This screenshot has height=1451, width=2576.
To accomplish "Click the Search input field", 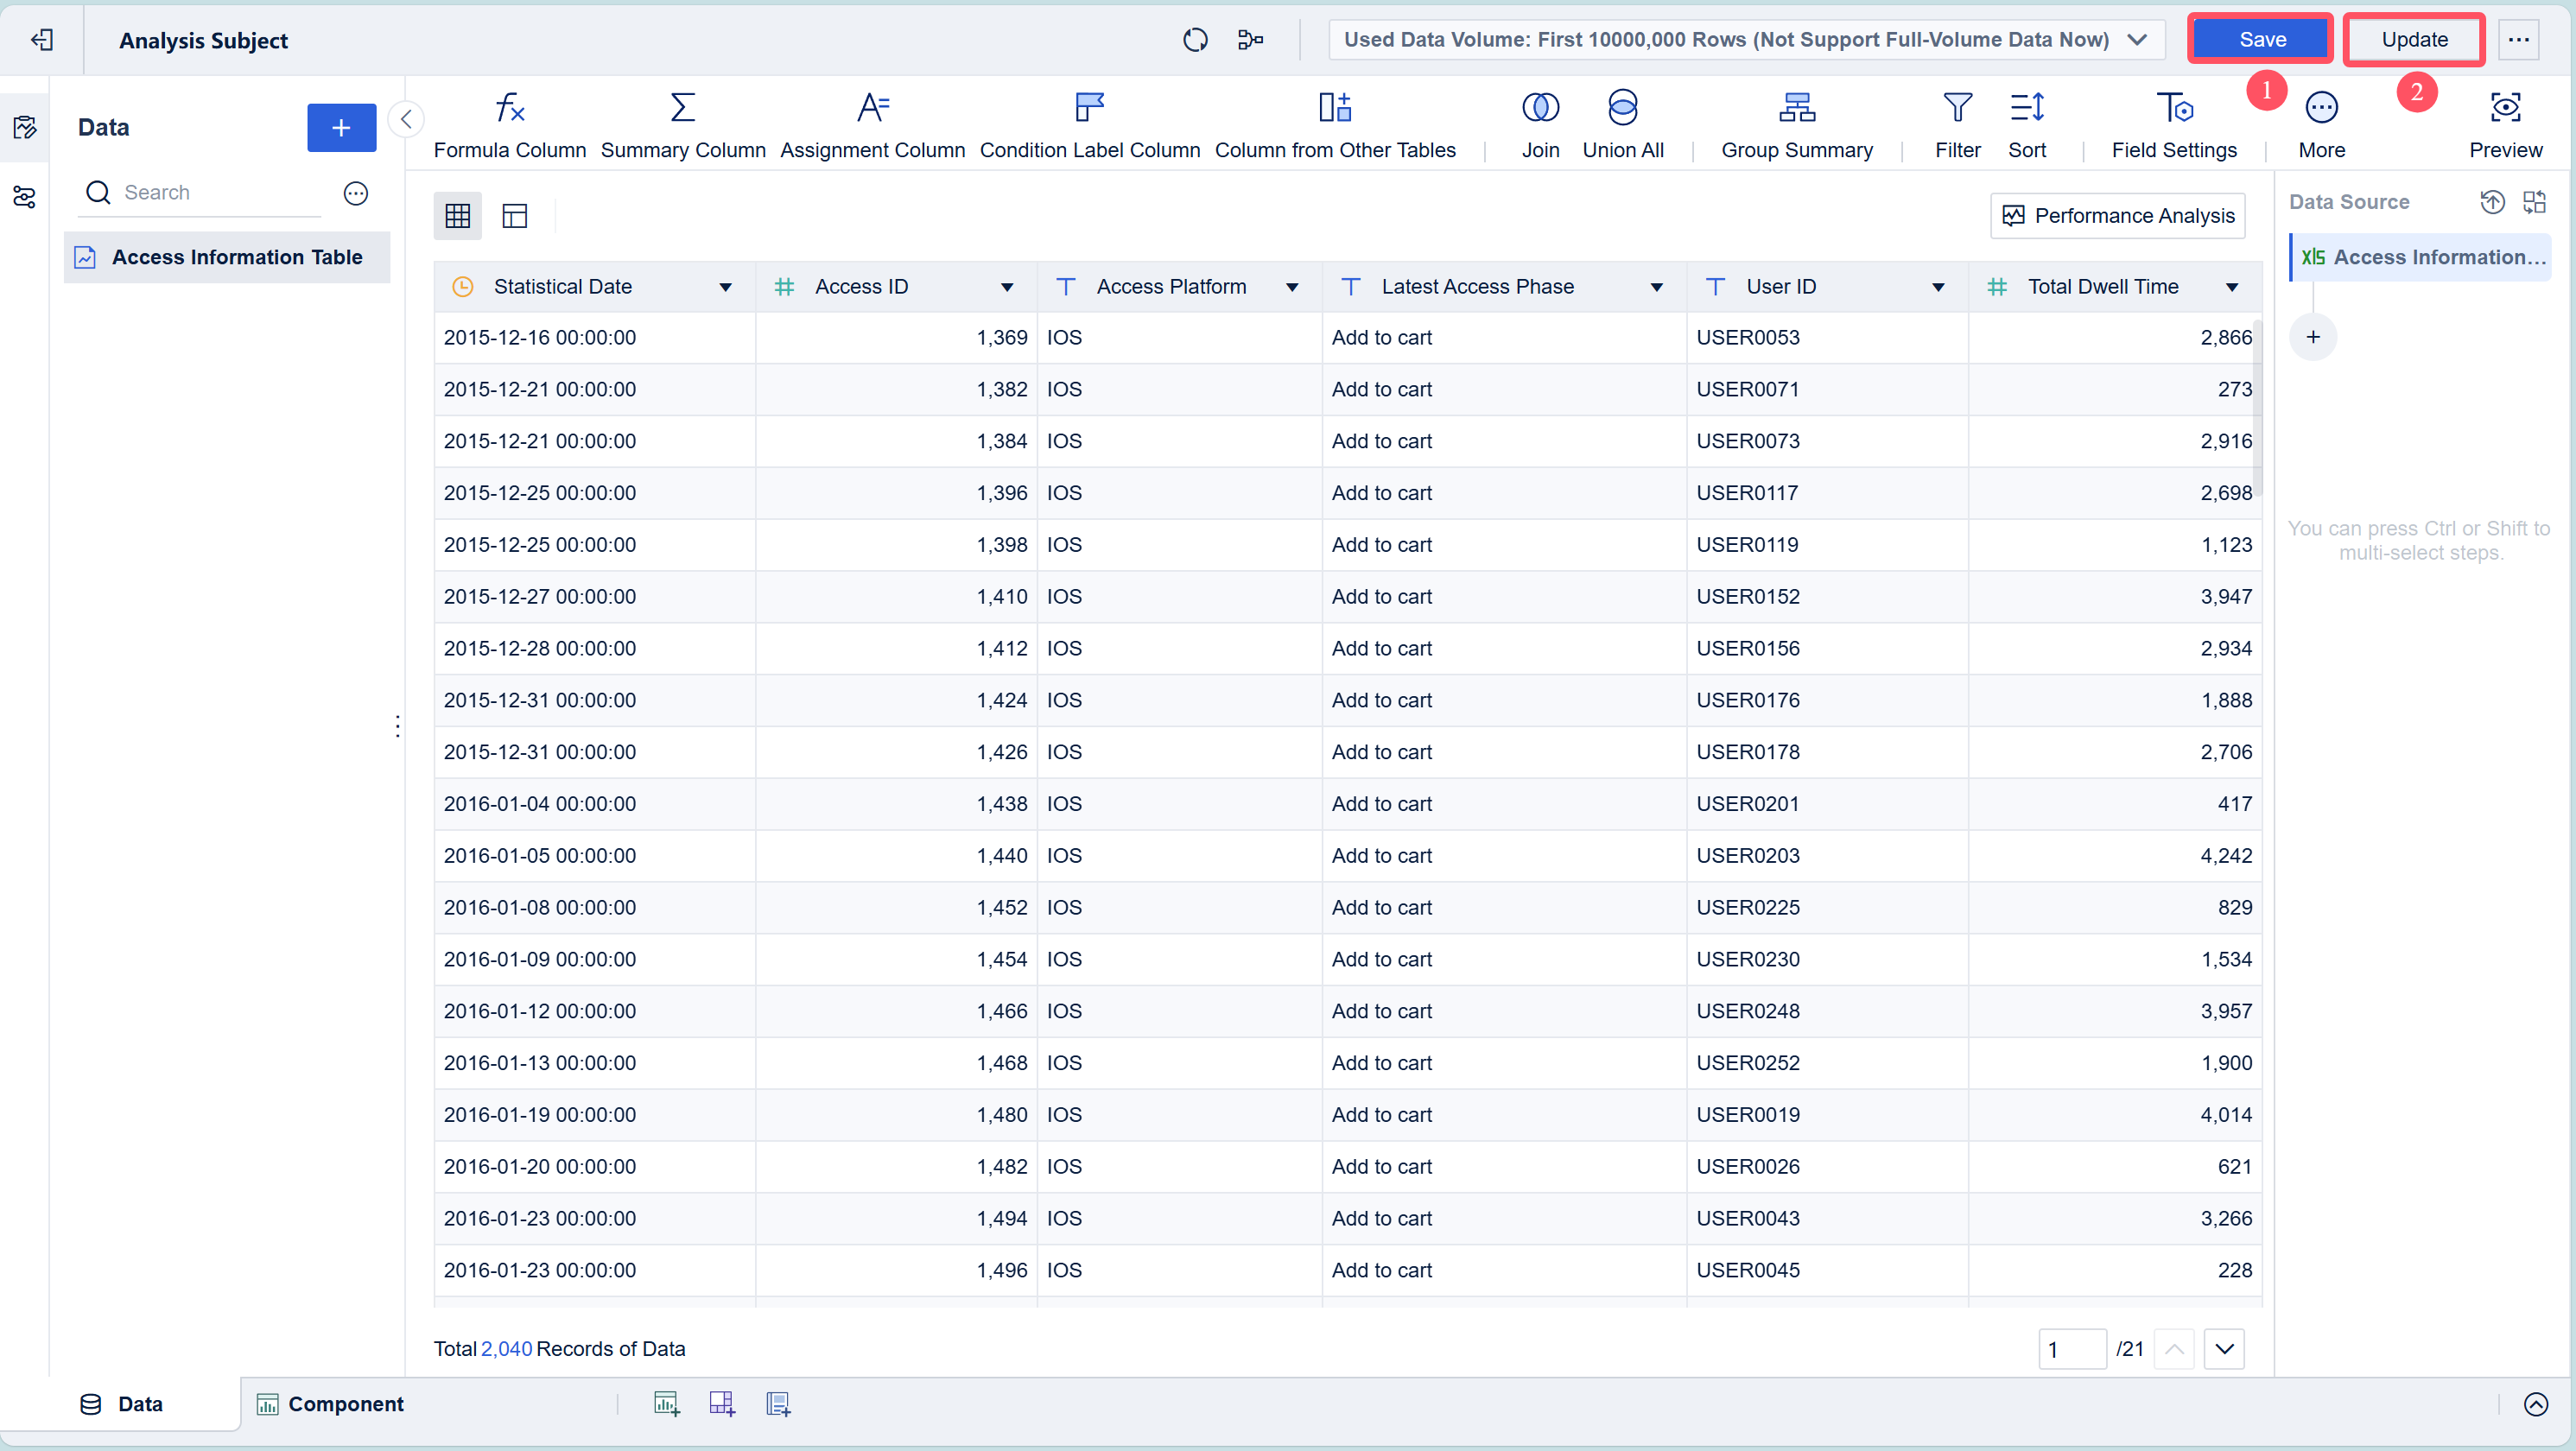I will point(200,192).
